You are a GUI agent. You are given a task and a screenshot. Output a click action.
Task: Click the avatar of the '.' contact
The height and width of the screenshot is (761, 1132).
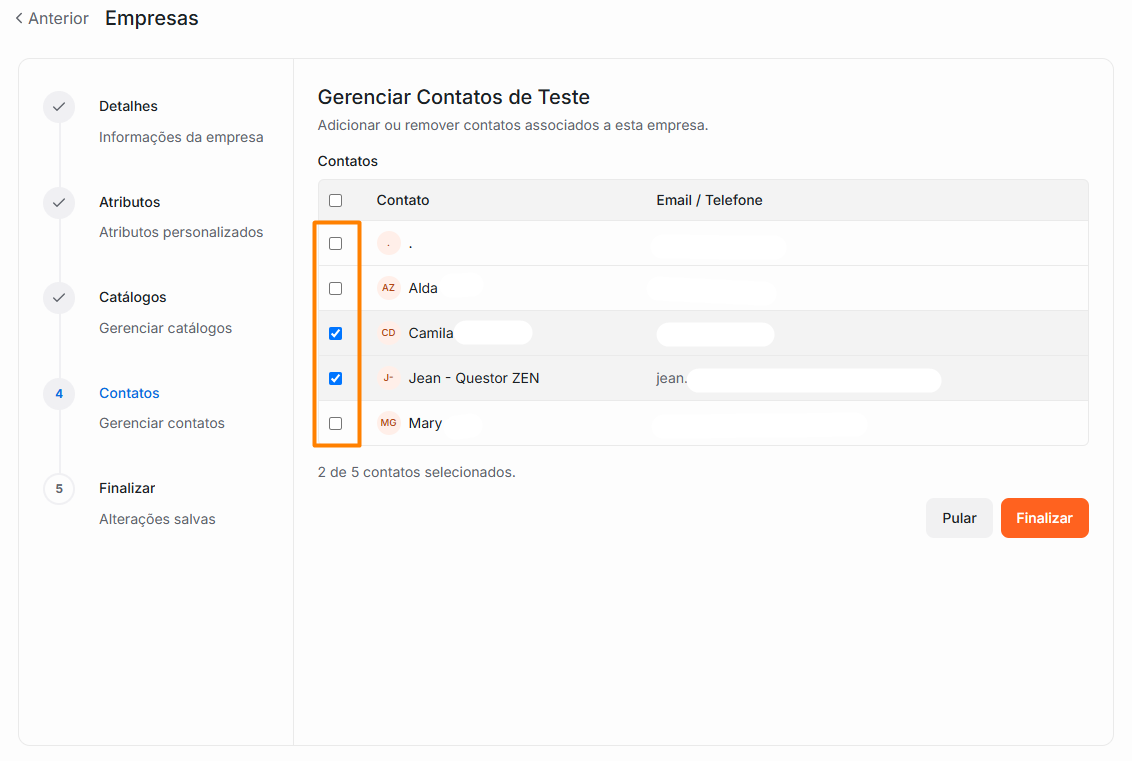pyautogui.click(x=388, y=243)
